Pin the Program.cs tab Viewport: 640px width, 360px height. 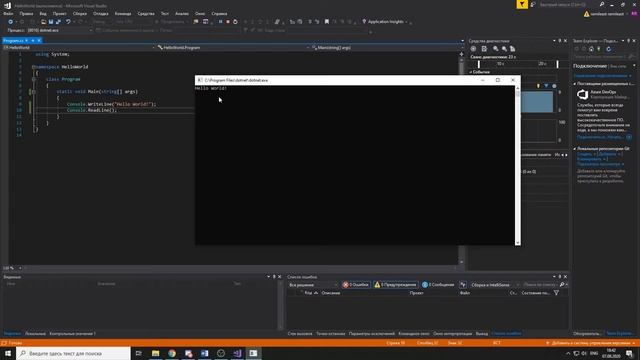coord(33,40)
